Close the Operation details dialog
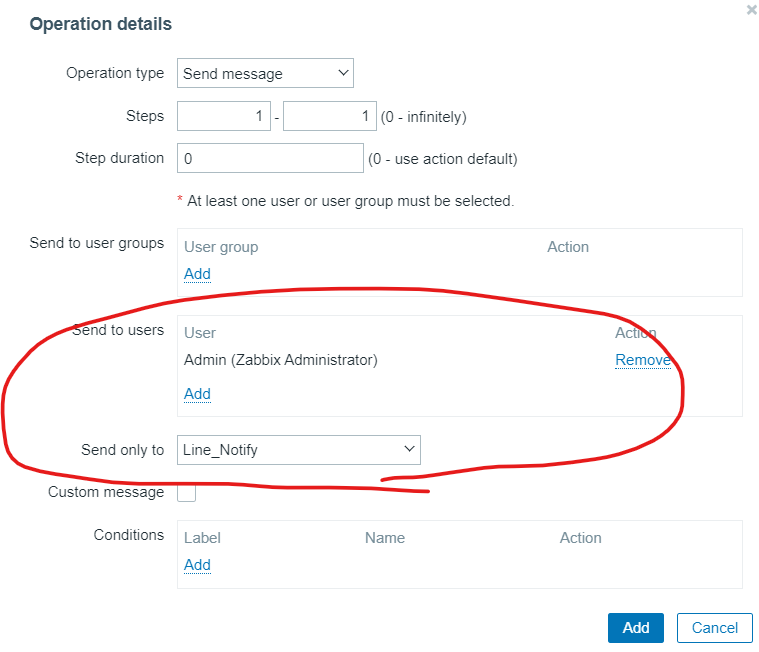 coord(751,9)
